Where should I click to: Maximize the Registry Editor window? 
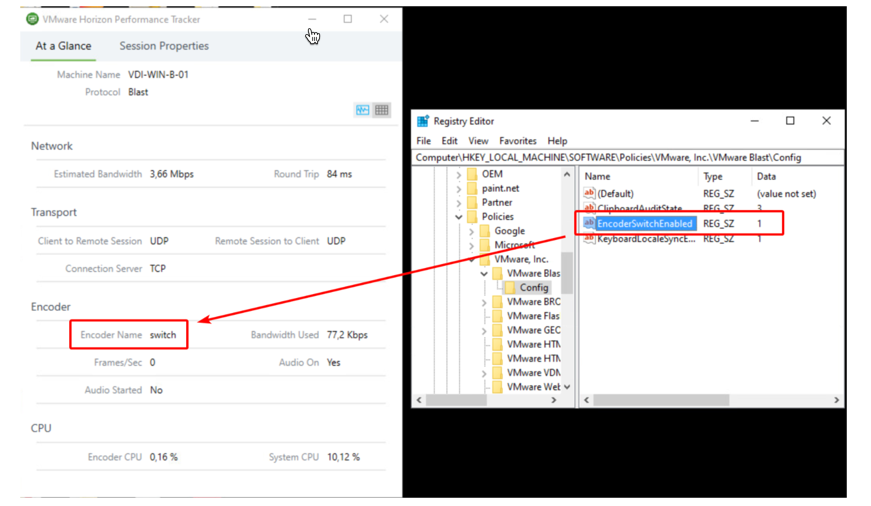[x=790, y=121]
